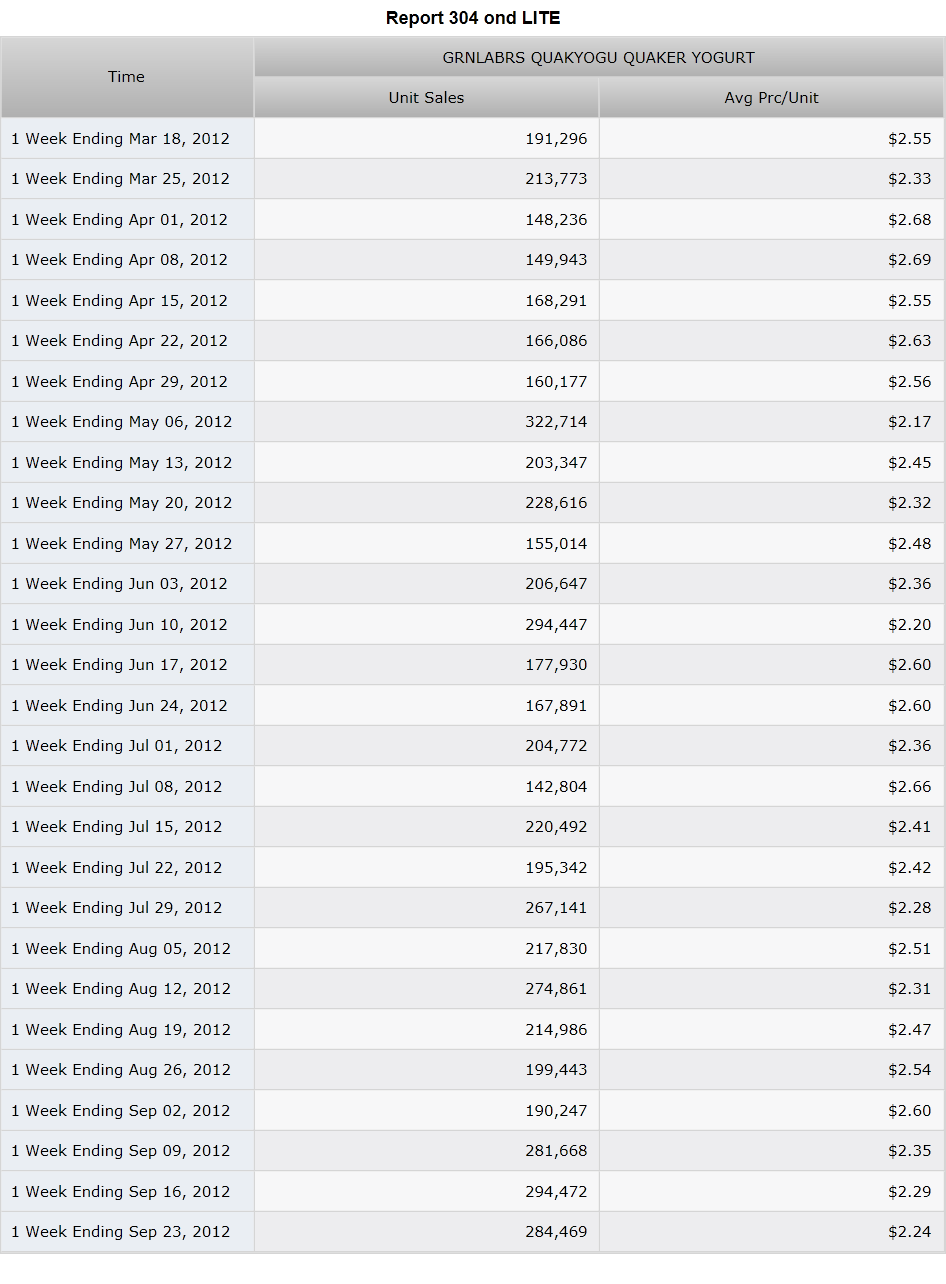
Task: Click the Report 304 ond LITE title
Action: coord(473,18)
